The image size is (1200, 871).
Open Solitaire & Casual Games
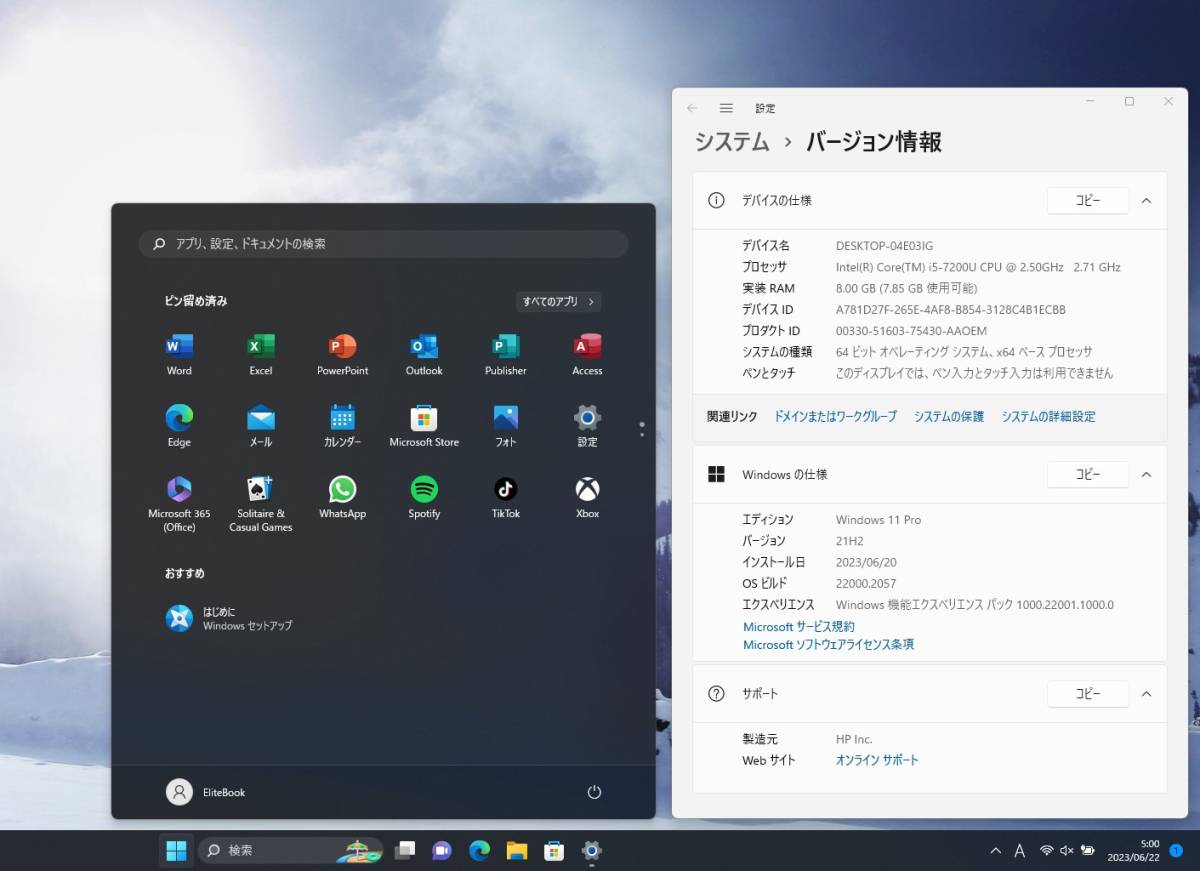pos(261,504)
